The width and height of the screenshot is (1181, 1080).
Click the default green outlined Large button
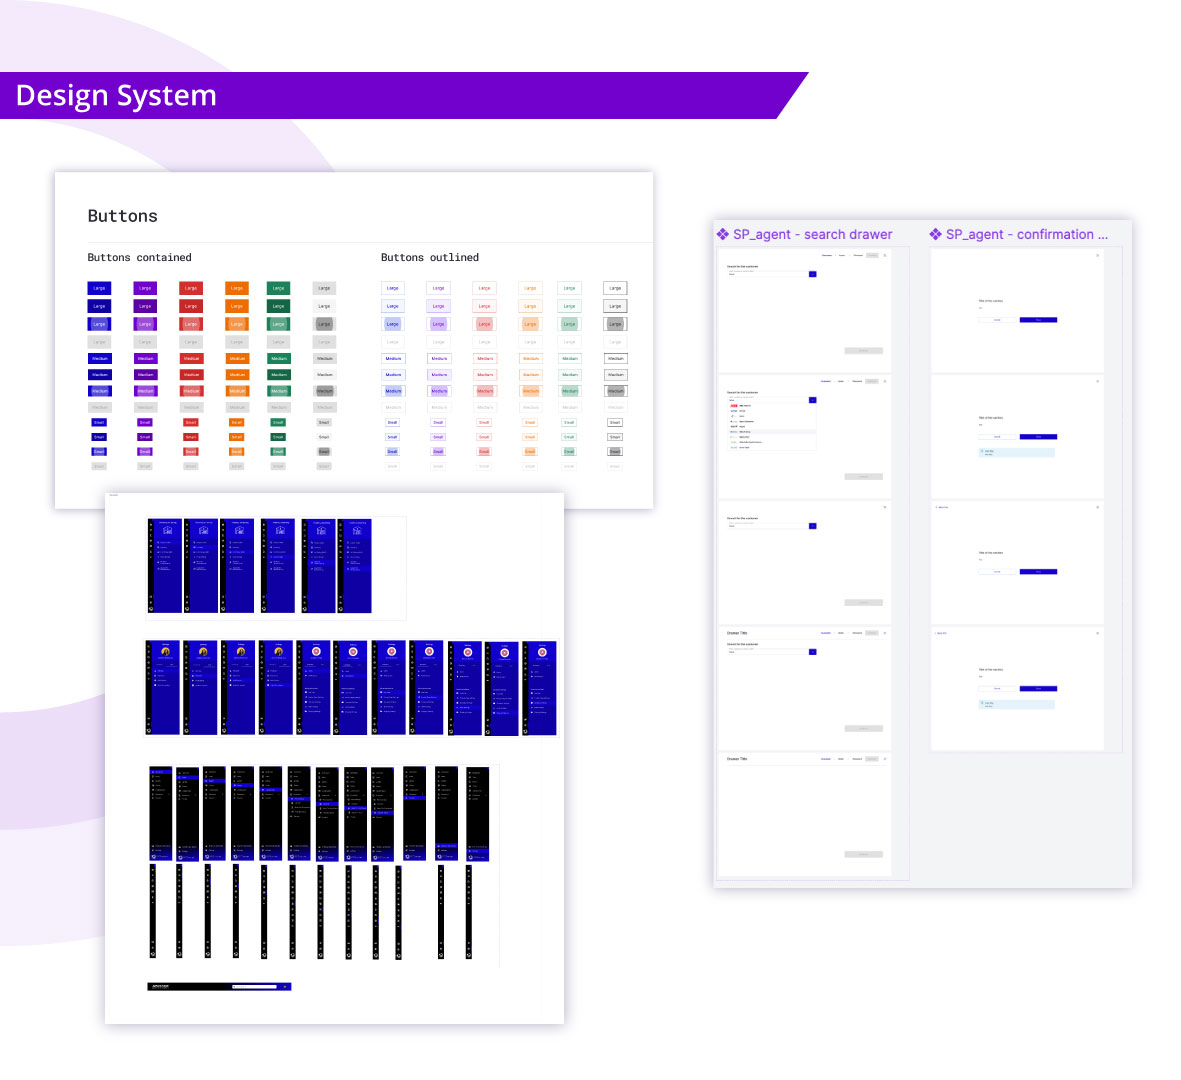click(x=569, y=288)
